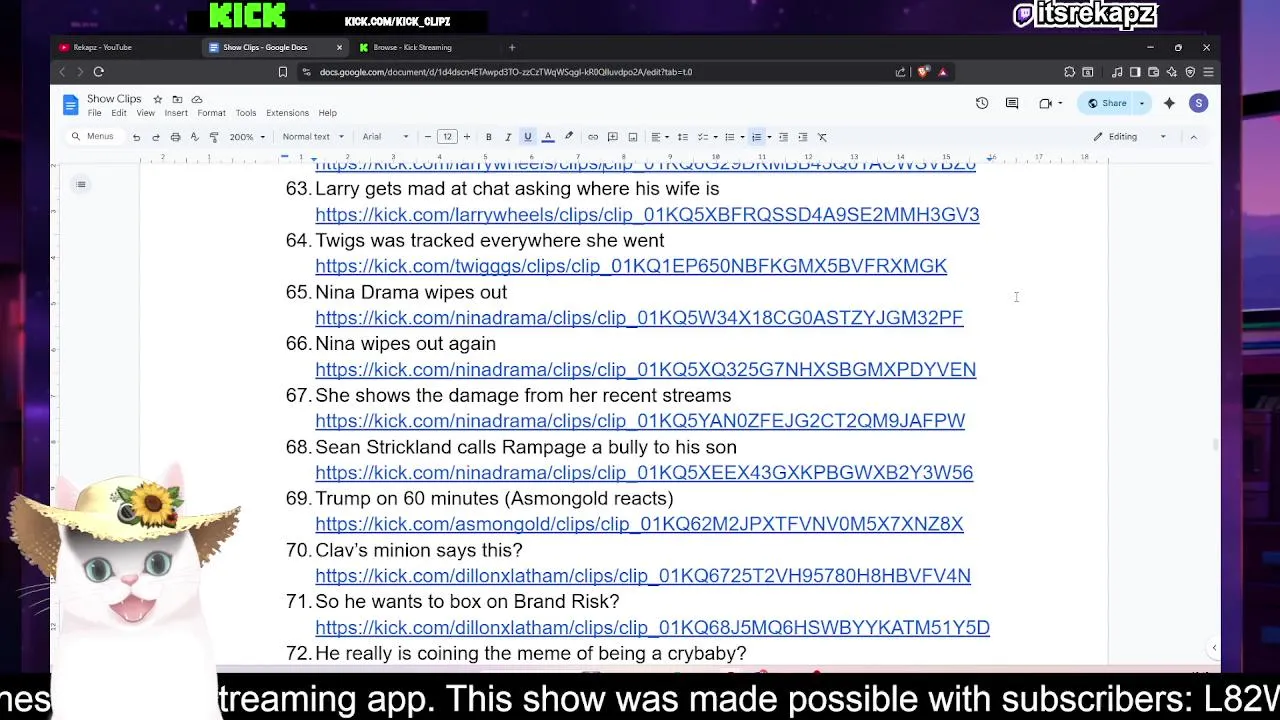The image size is (1280, 720).
Task: Click the Redo arrow in Docs toolbar
Action: 155,137
